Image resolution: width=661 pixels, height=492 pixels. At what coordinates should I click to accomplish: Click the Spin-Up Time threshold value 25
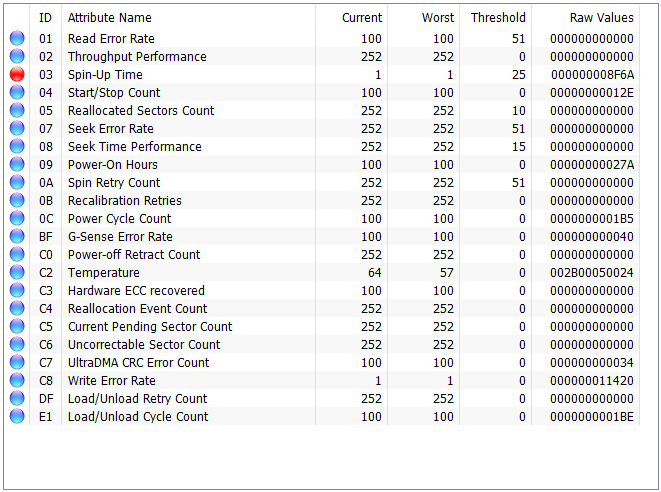point(519,75)
